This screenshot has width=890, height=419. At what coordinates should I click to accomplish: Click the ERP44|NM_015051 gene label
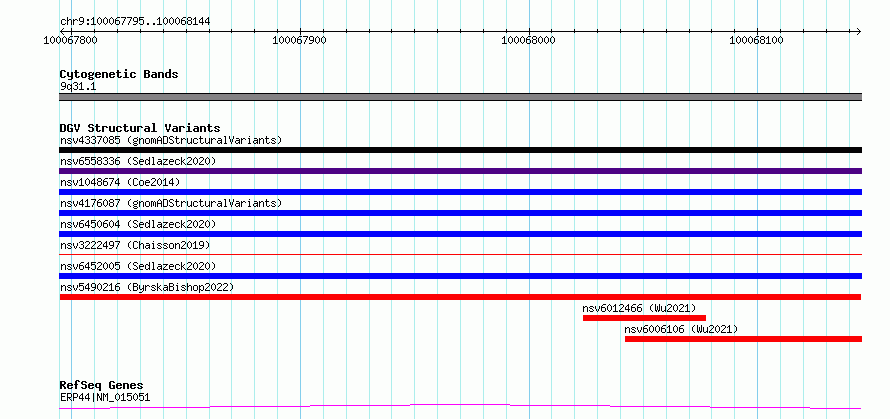coord(105,397)
